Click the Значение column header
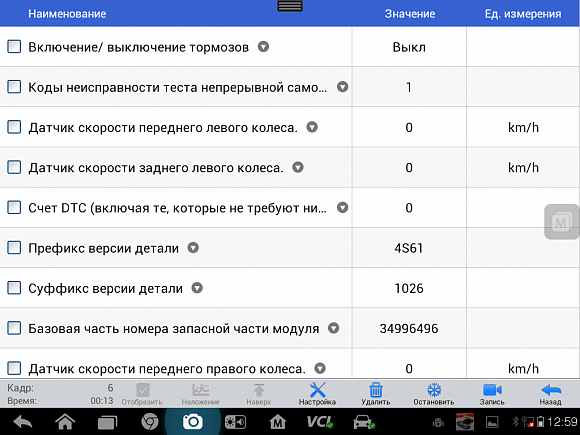Screen dimensions: 580x435 pos(409,14)
